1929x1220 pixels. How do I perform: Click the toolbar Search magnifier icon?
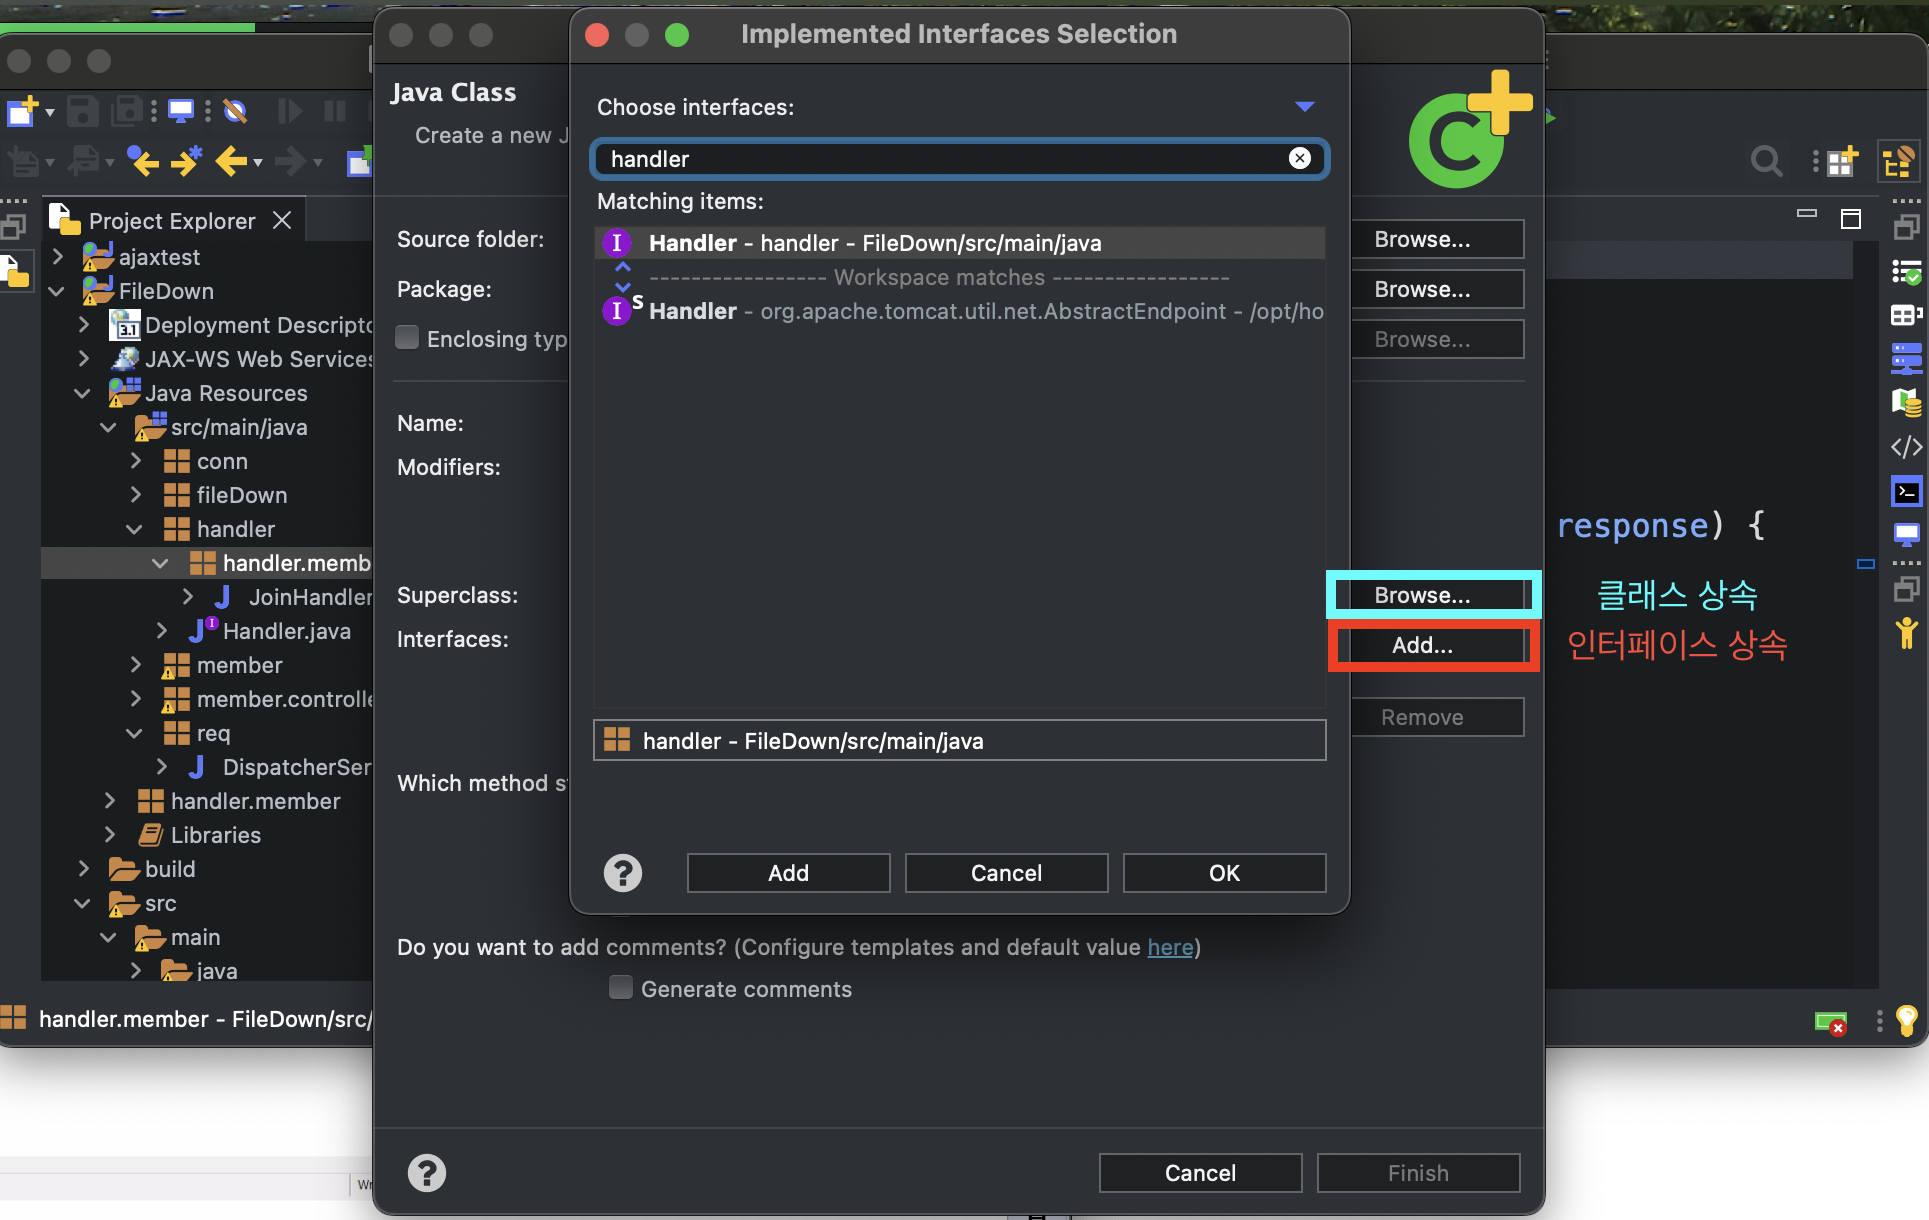pos(1766,161)
